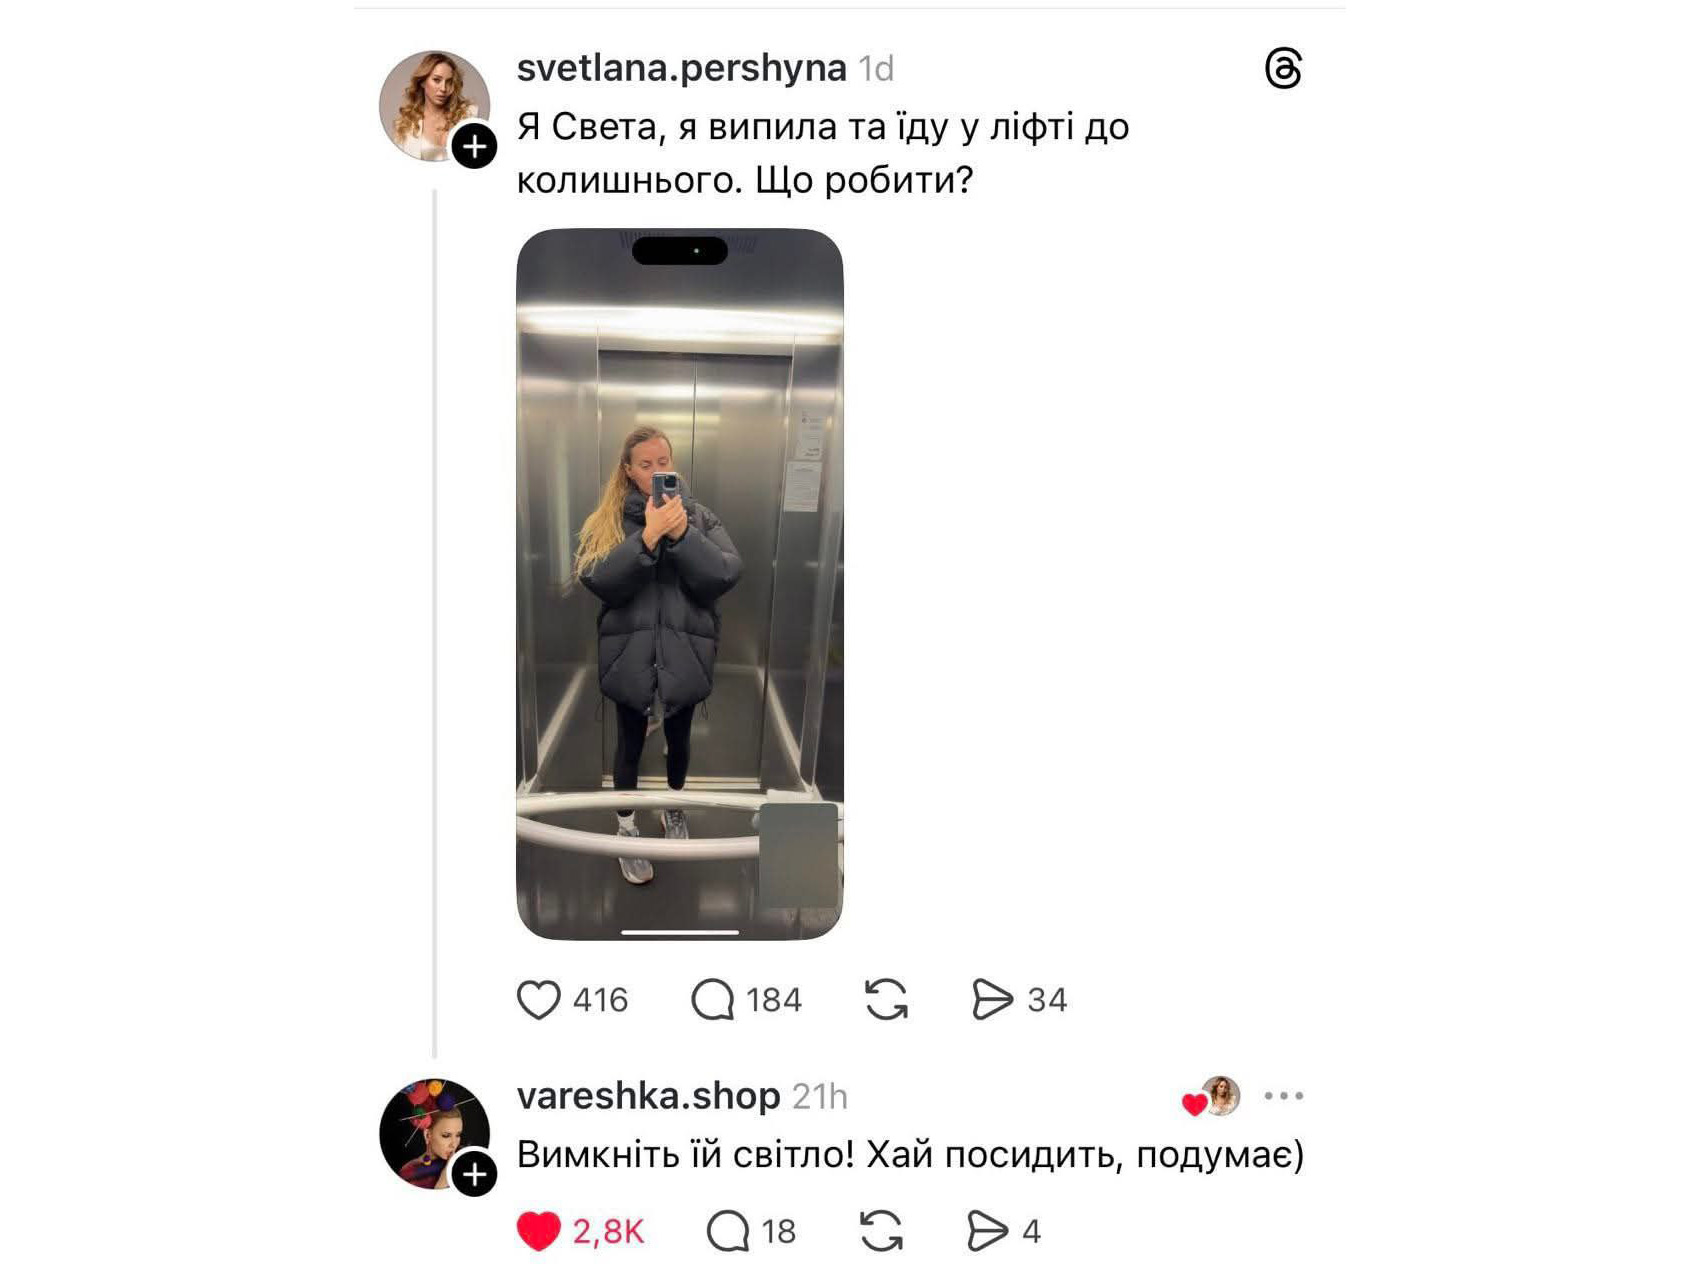This screenshot has width=1701, height=1280.
Task: Open vareshka.shop username link
Action: pyautogui.click(x=648, y=1096)
